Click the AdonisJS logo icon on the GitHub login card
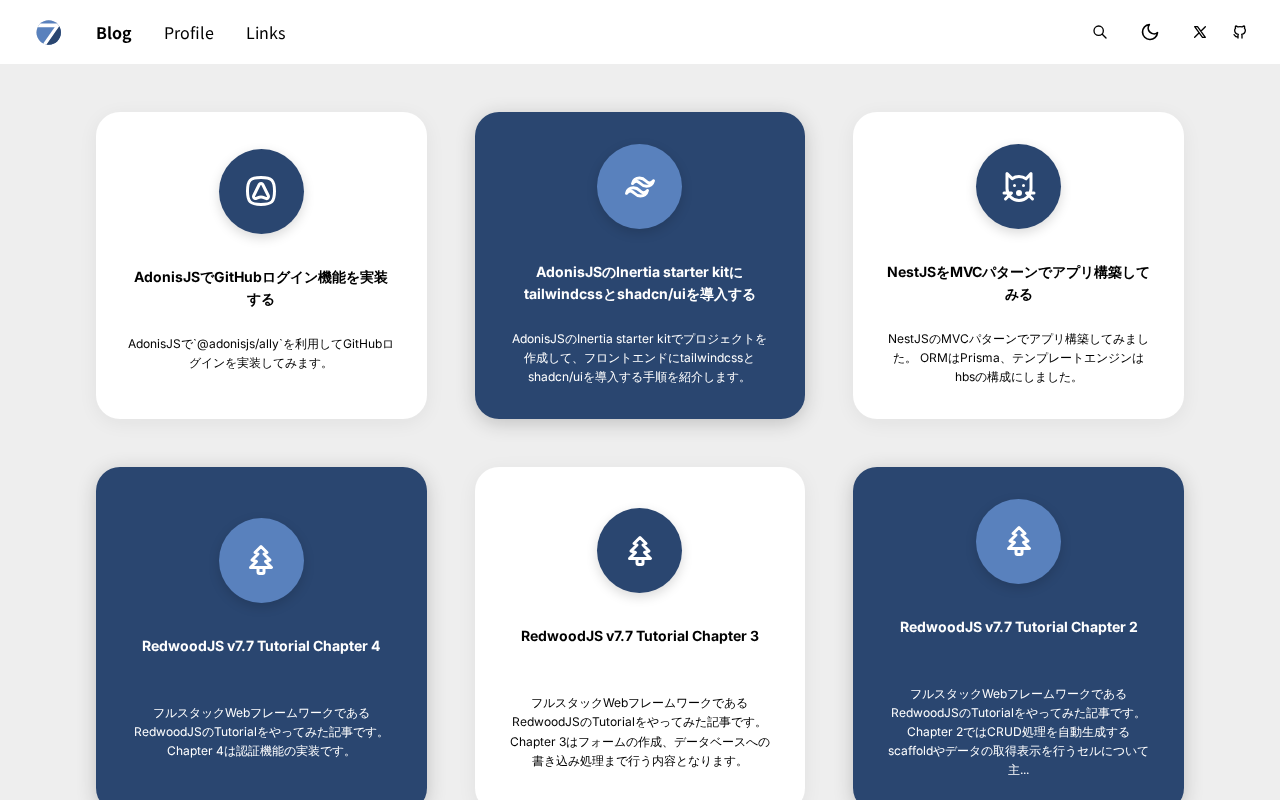The image size is (1280, 800). (x=261, y=191)
